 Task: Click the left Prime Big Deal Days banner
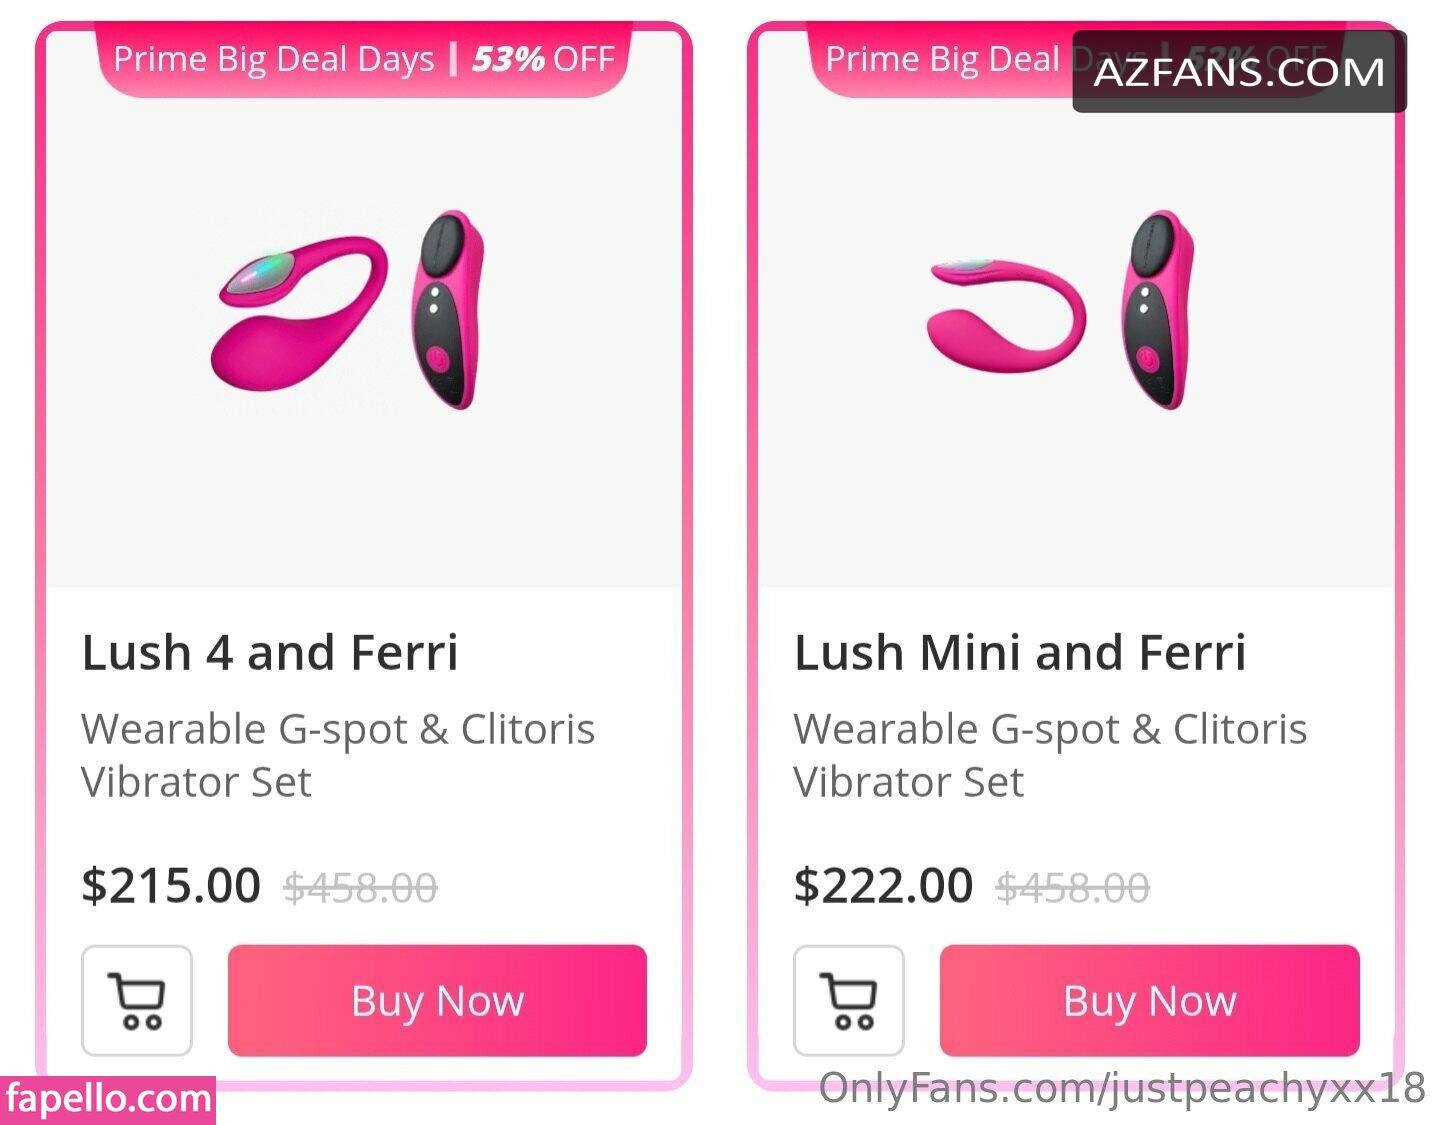[363, 60]
